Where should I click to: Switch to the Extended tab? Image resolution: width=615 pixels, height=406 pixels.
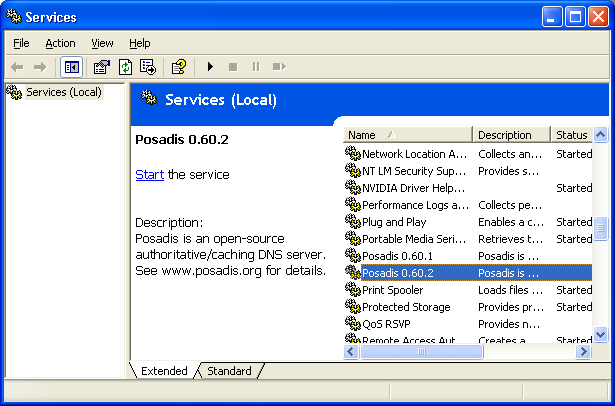(x=164, y=371)
